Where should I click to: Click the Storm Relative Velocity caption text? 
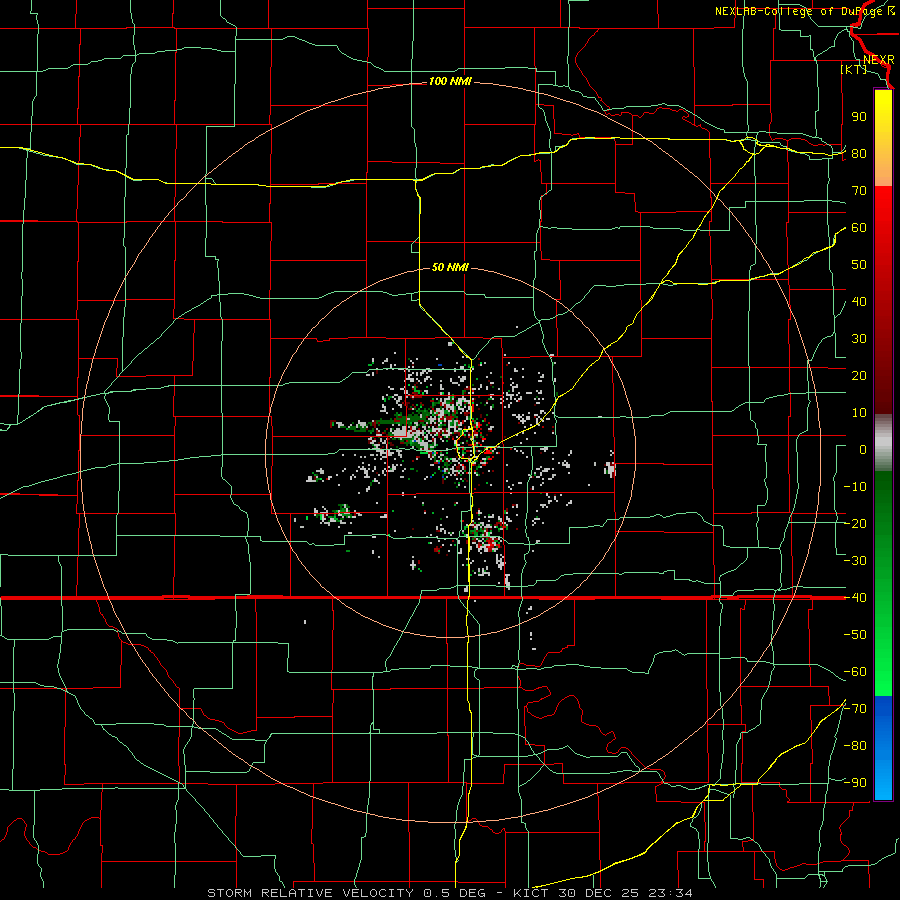(449, 893)
